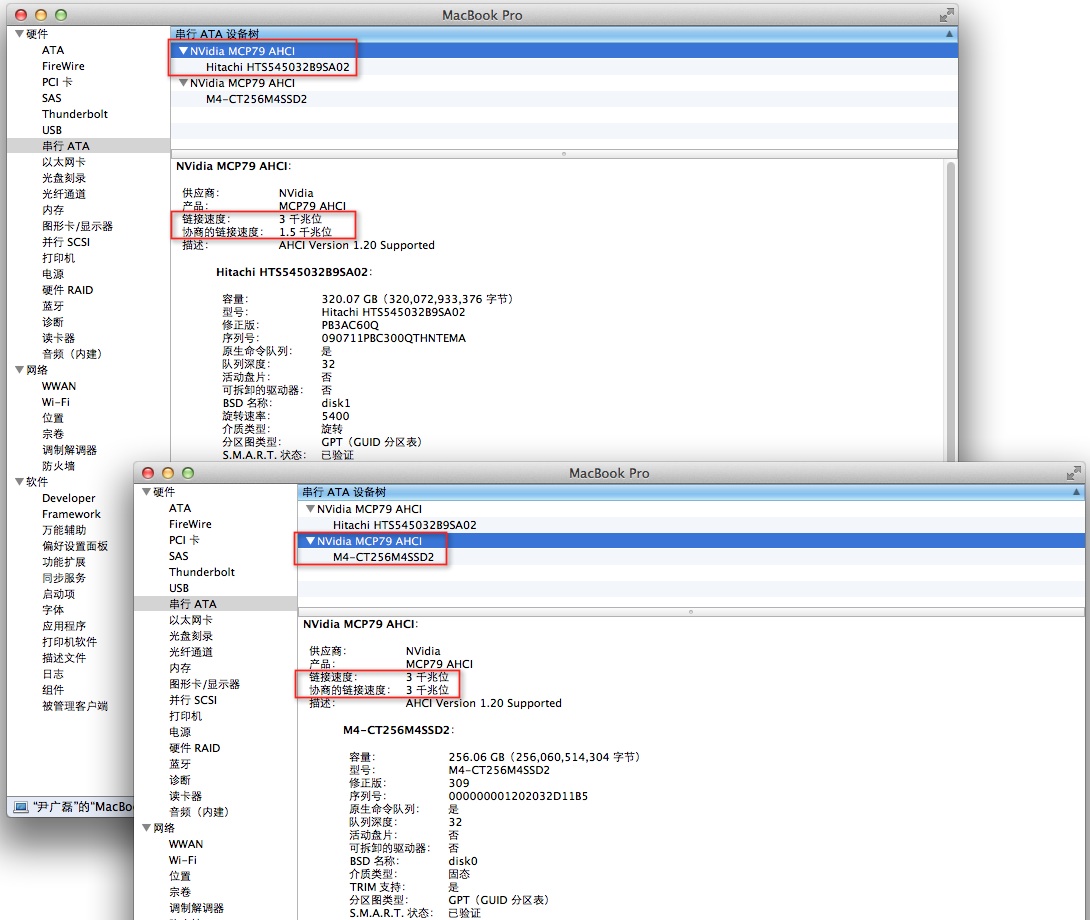This screenshot has height=920, width=1090.
Task: Click the computer icon in the back window's path bar
Action: click(x=21, y=807)
